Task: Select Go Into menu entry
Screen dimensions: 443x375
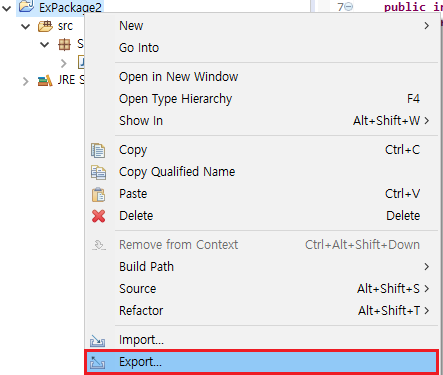Action: coord(262,48)
